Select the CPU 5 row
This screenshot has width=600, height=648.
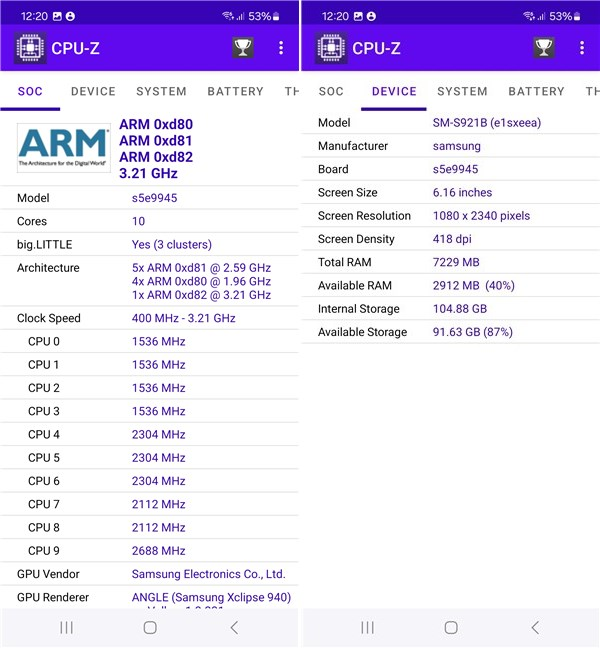(x=149, y=457)
